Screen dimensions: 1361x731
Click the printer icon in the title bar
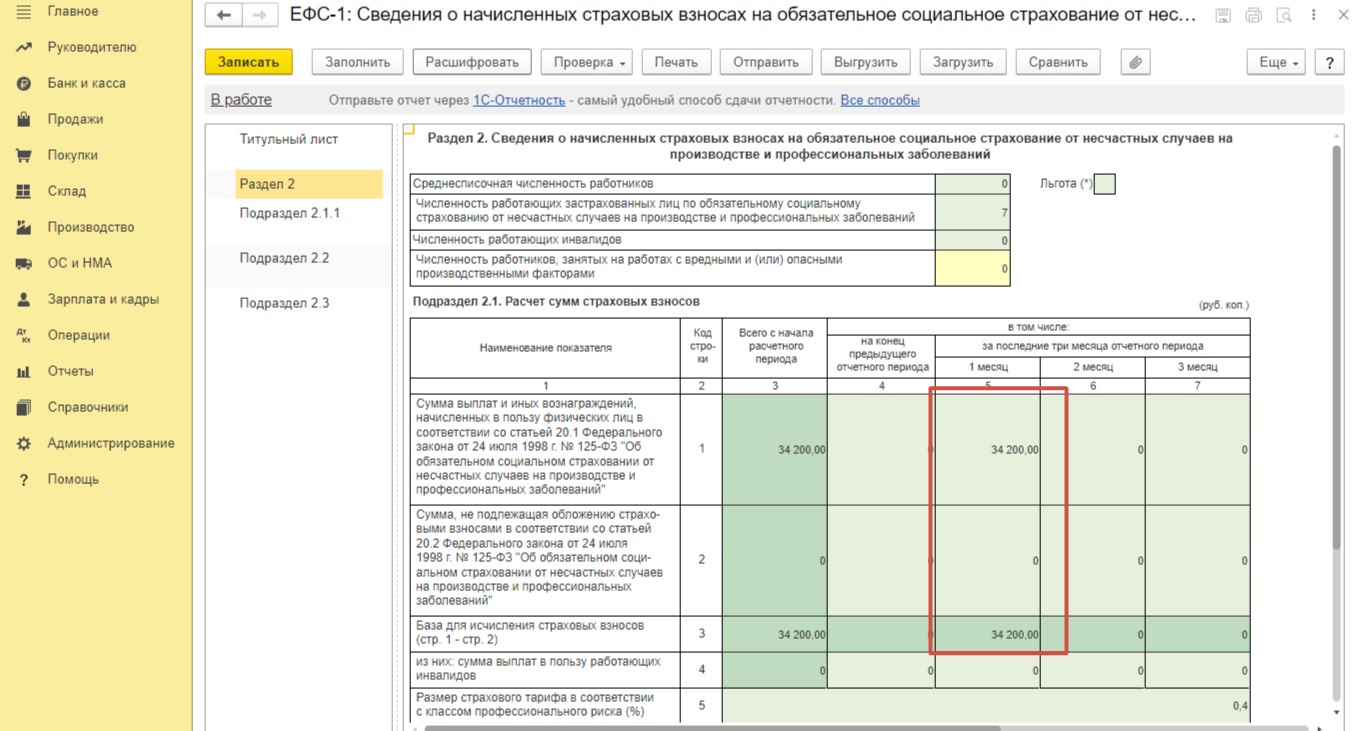click(x=1253, y=15)
